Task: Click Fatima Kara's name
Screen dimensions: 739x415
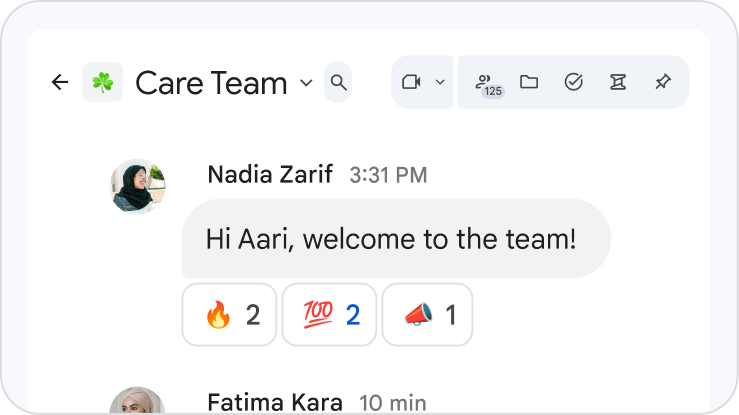Action: (275, 403)
